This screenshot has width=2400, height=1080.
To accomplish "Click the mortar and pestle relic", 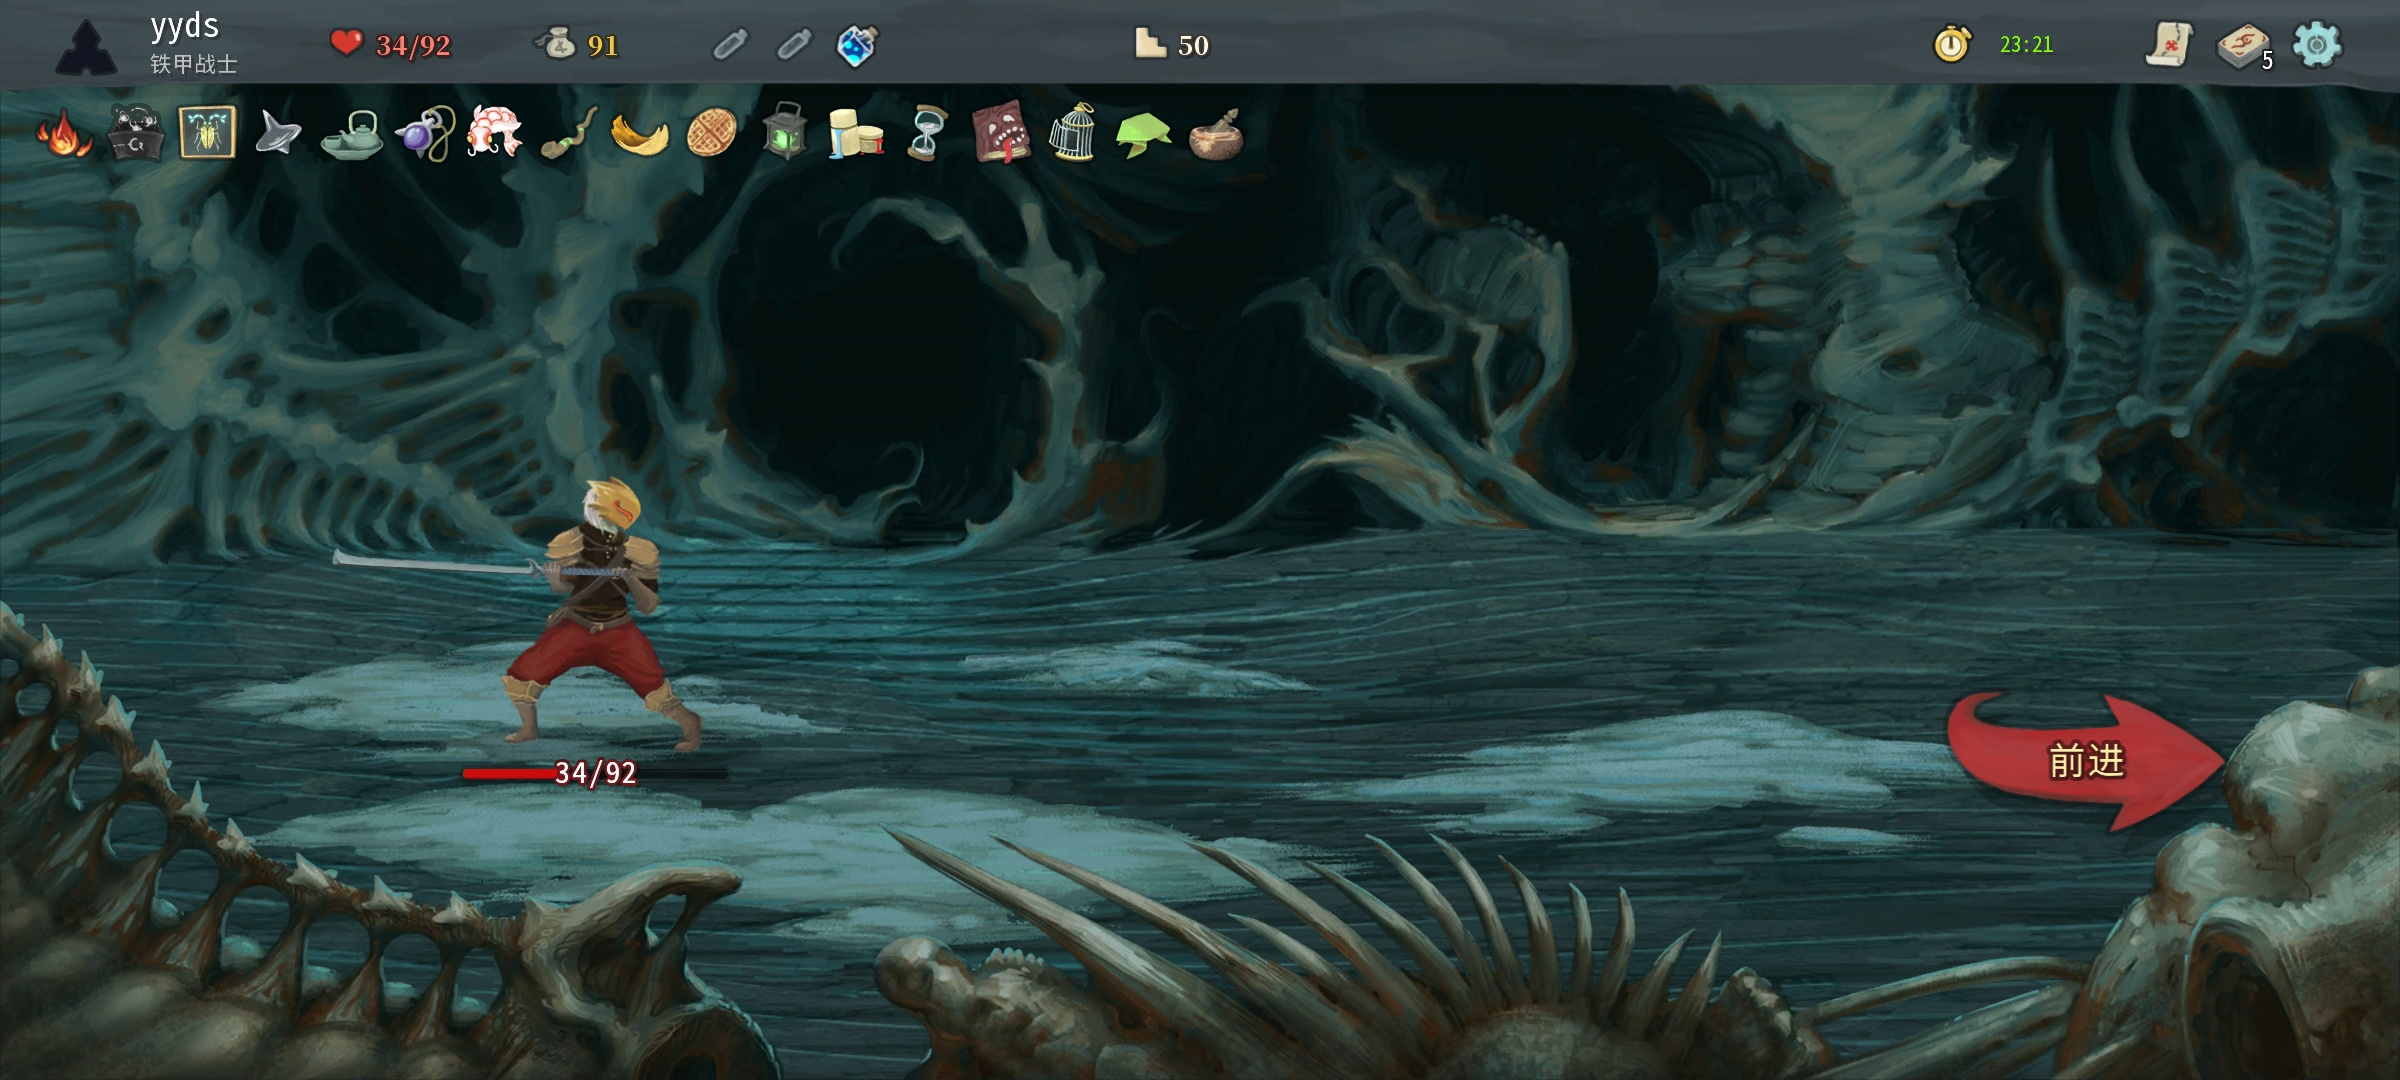I will coord(1216,134).
